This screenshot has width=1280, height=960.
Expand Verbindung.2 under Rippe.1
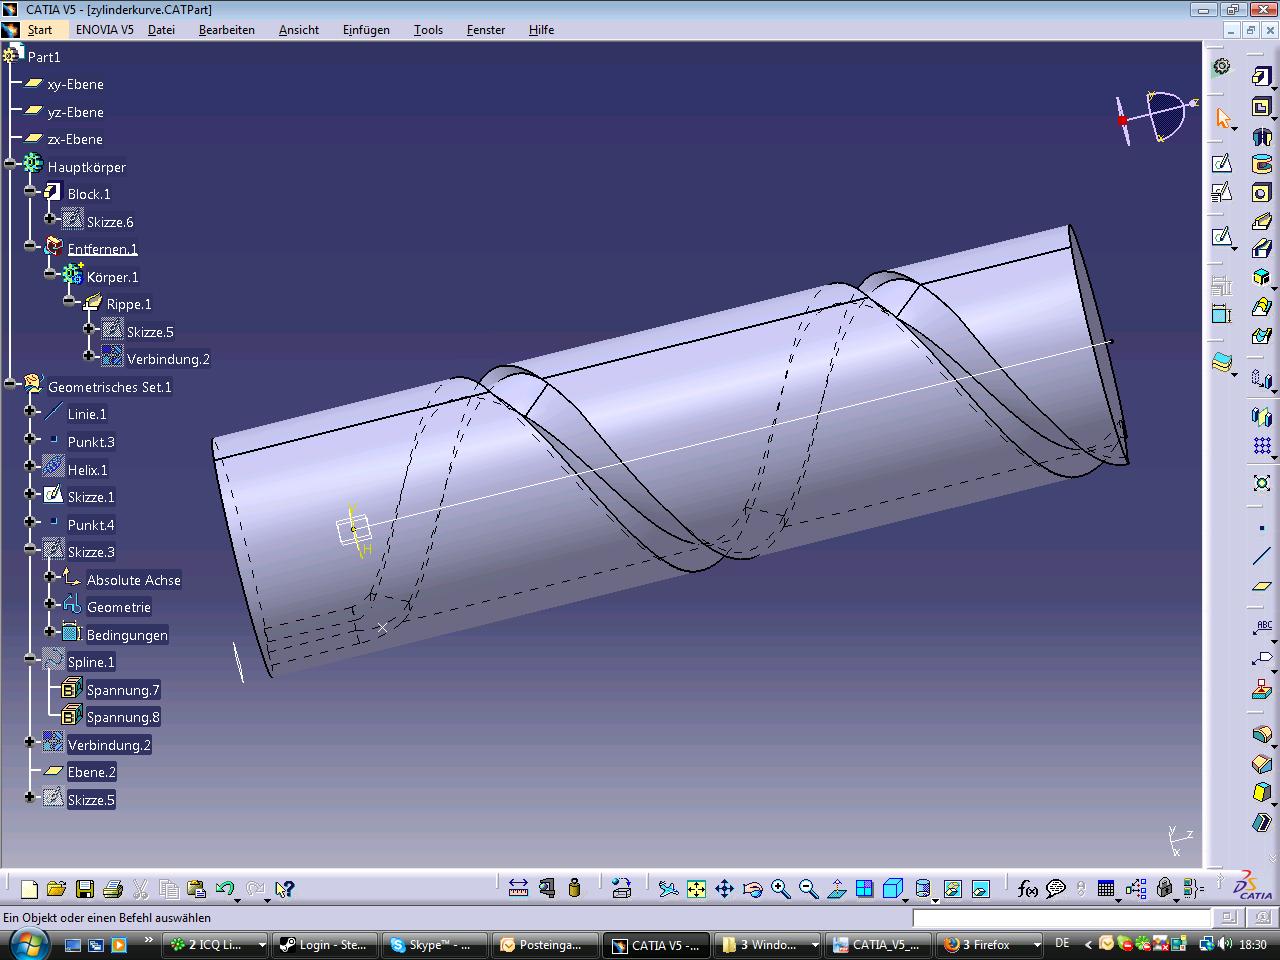pos(89,355)
